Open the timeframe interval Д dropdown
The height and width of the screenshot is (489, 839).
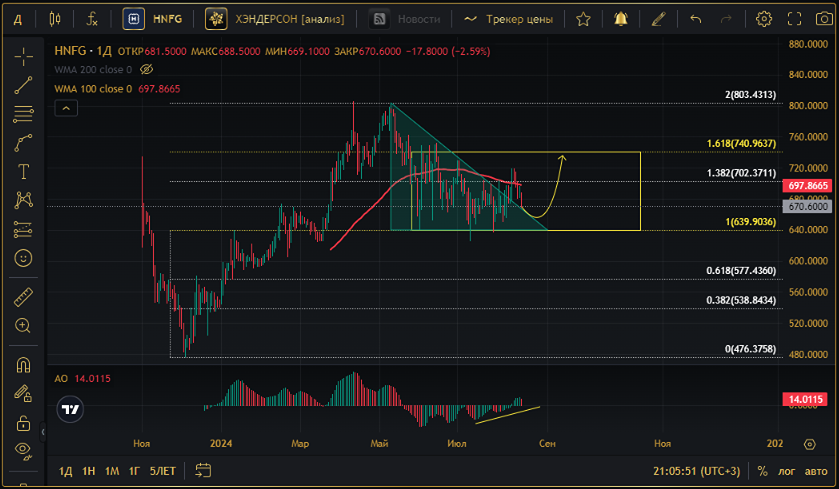coord(17,20)
